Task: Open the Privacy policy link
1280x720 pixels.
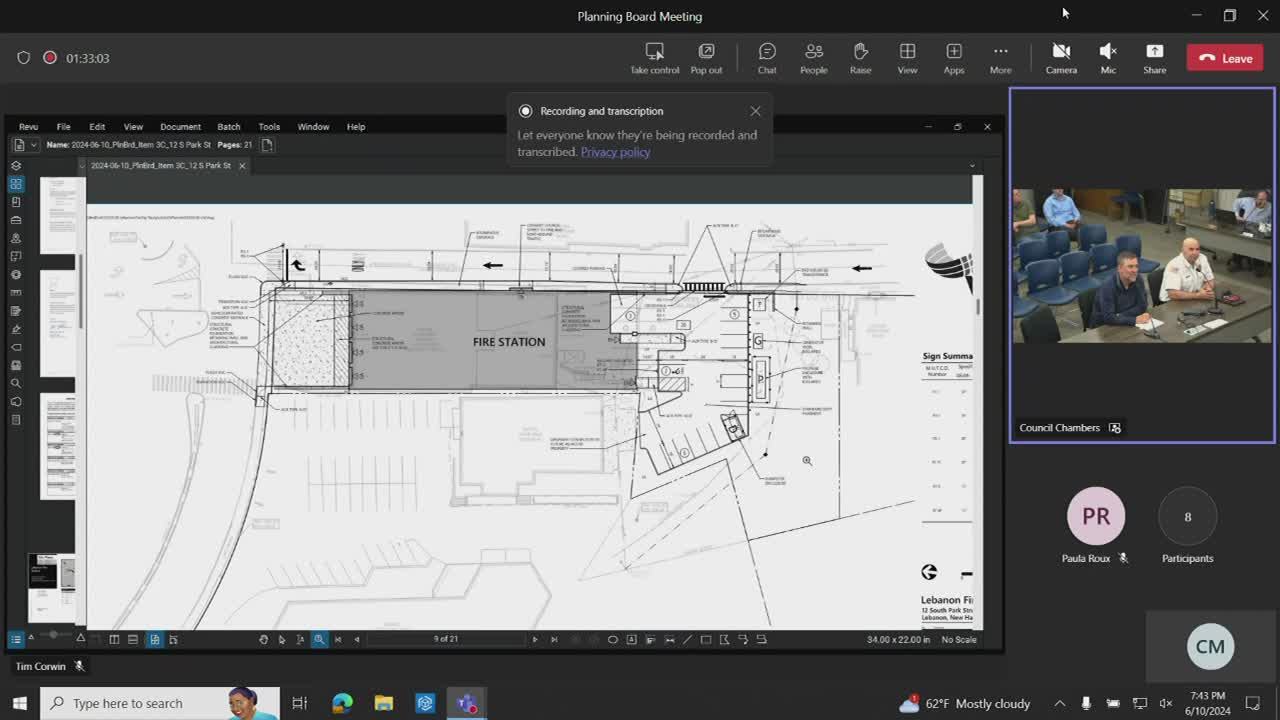Action: (615, 152)
